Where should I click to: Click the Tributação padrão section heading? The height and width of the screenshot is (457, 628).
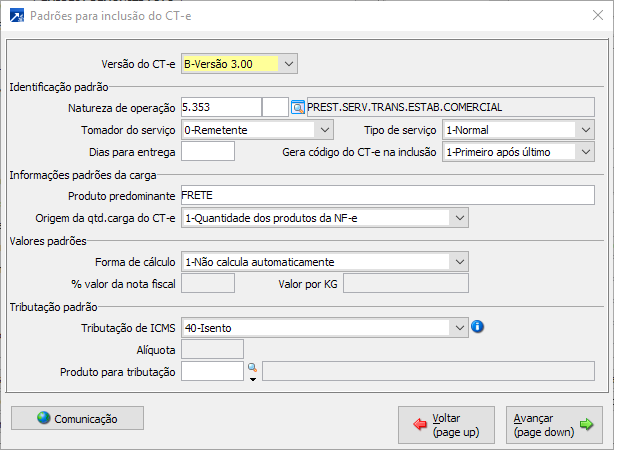click(x=53, y=307)
